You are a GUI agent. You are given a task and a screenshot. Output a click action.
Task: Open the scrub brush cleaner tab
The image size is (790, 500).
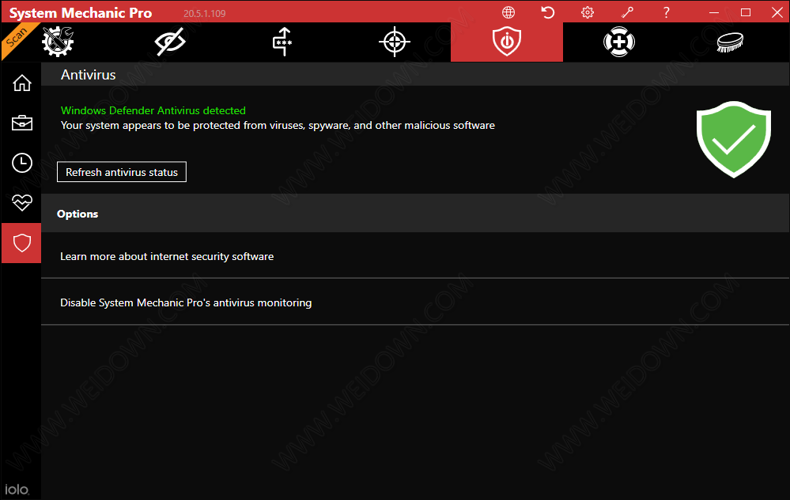click(x=731, y=42)
